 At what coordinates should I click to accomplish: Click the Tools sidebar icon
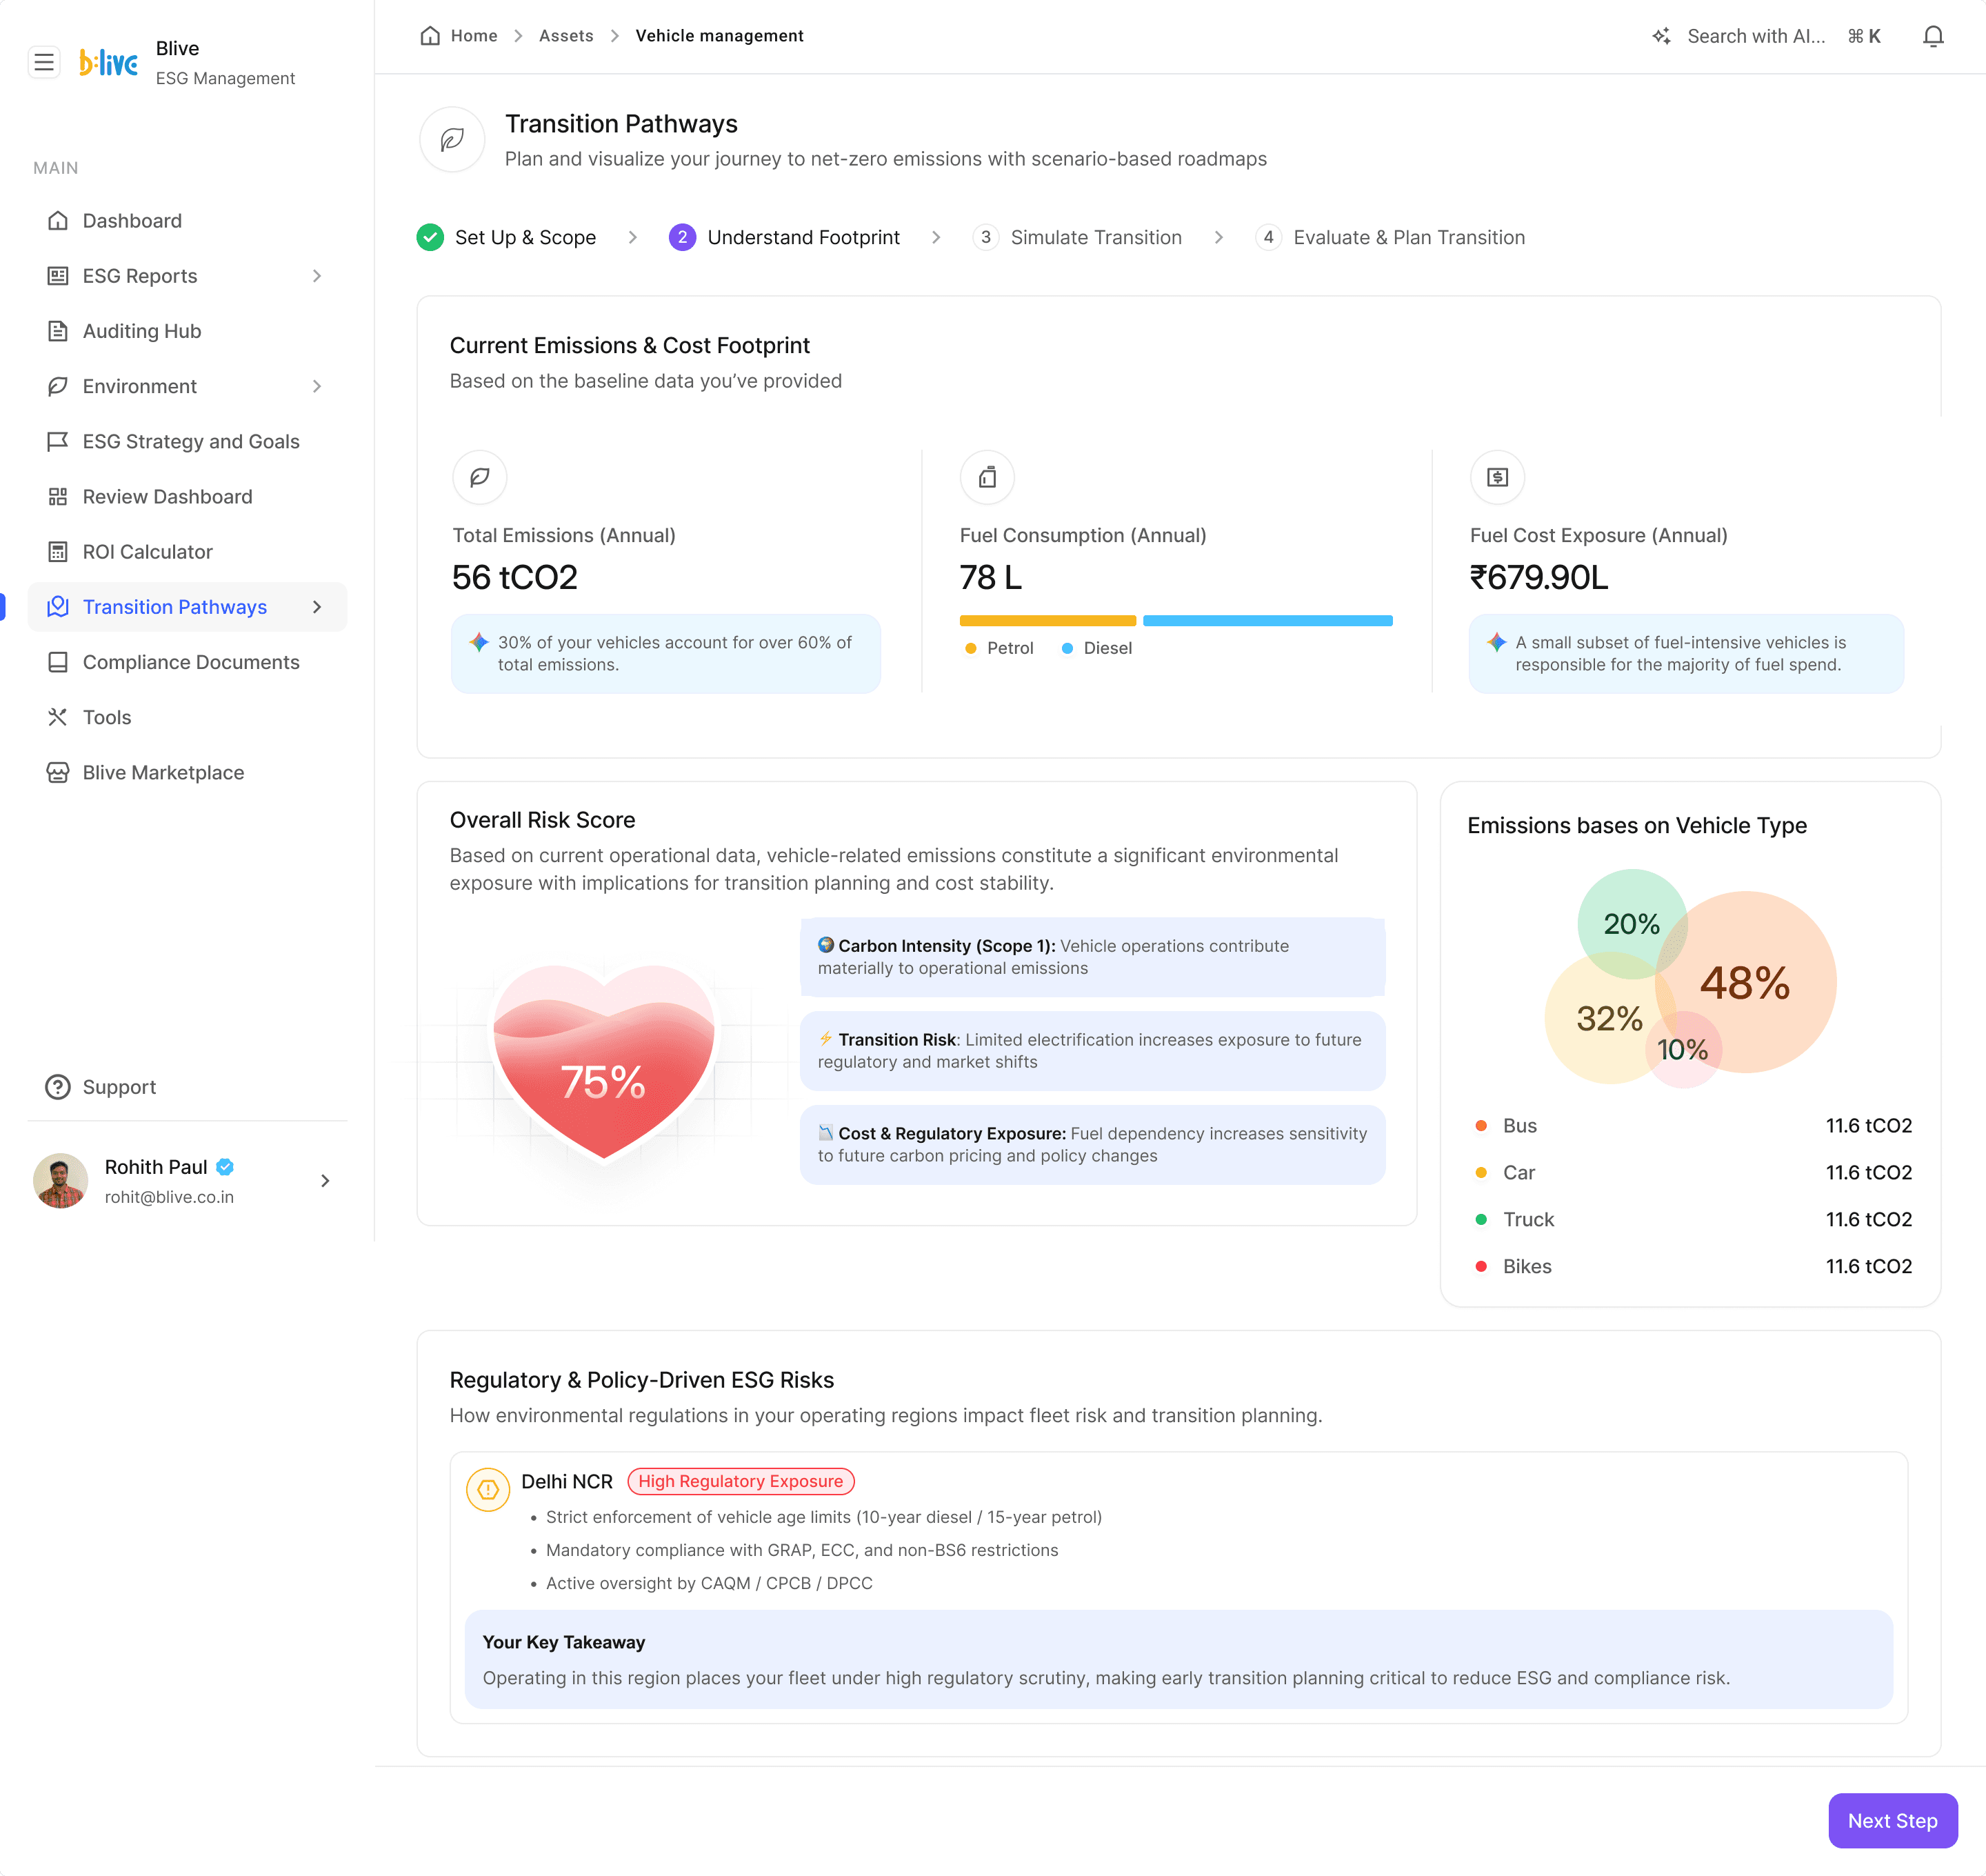58,717
